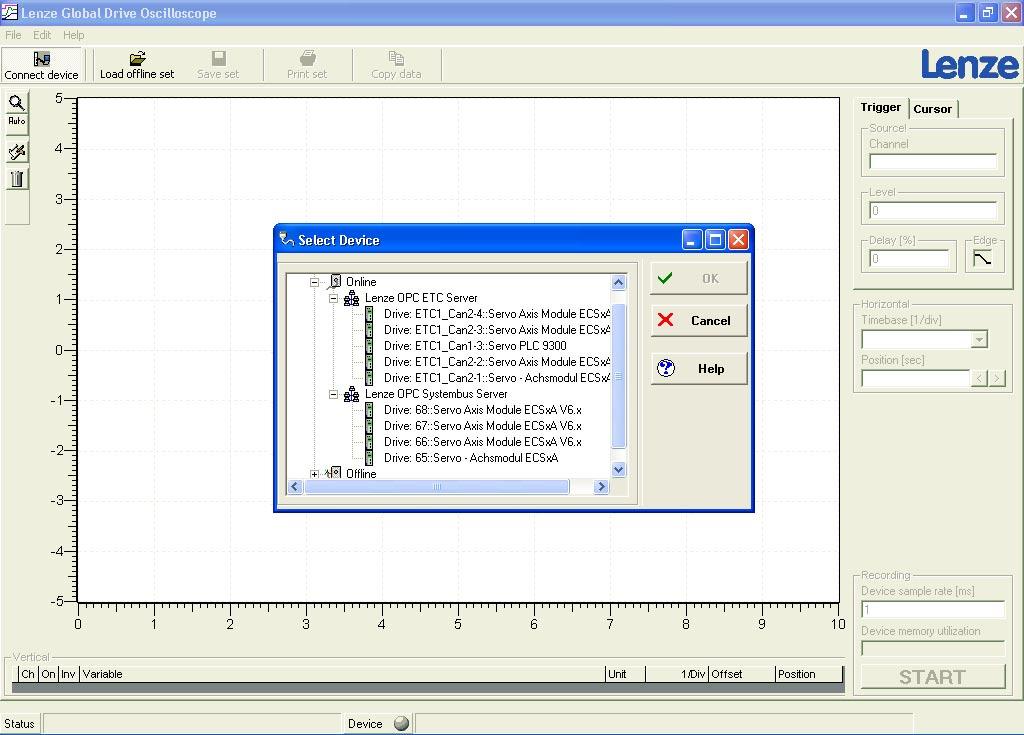The image size is (1024, 735).
Task: Click drive icon beside Drive 68 entry
Action: [x=369, y=410]
